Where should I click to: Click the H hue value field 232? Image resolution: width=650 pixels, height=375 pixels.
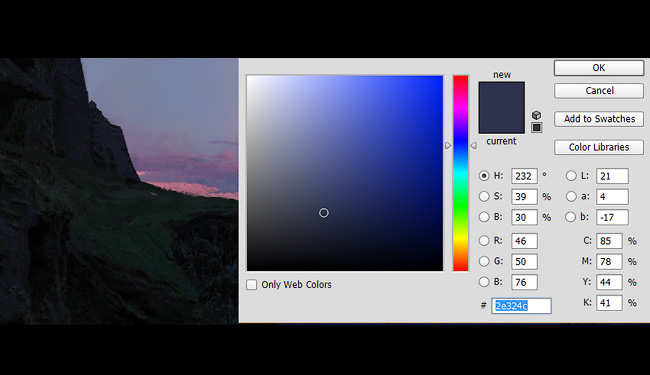[x=524, y=176]
